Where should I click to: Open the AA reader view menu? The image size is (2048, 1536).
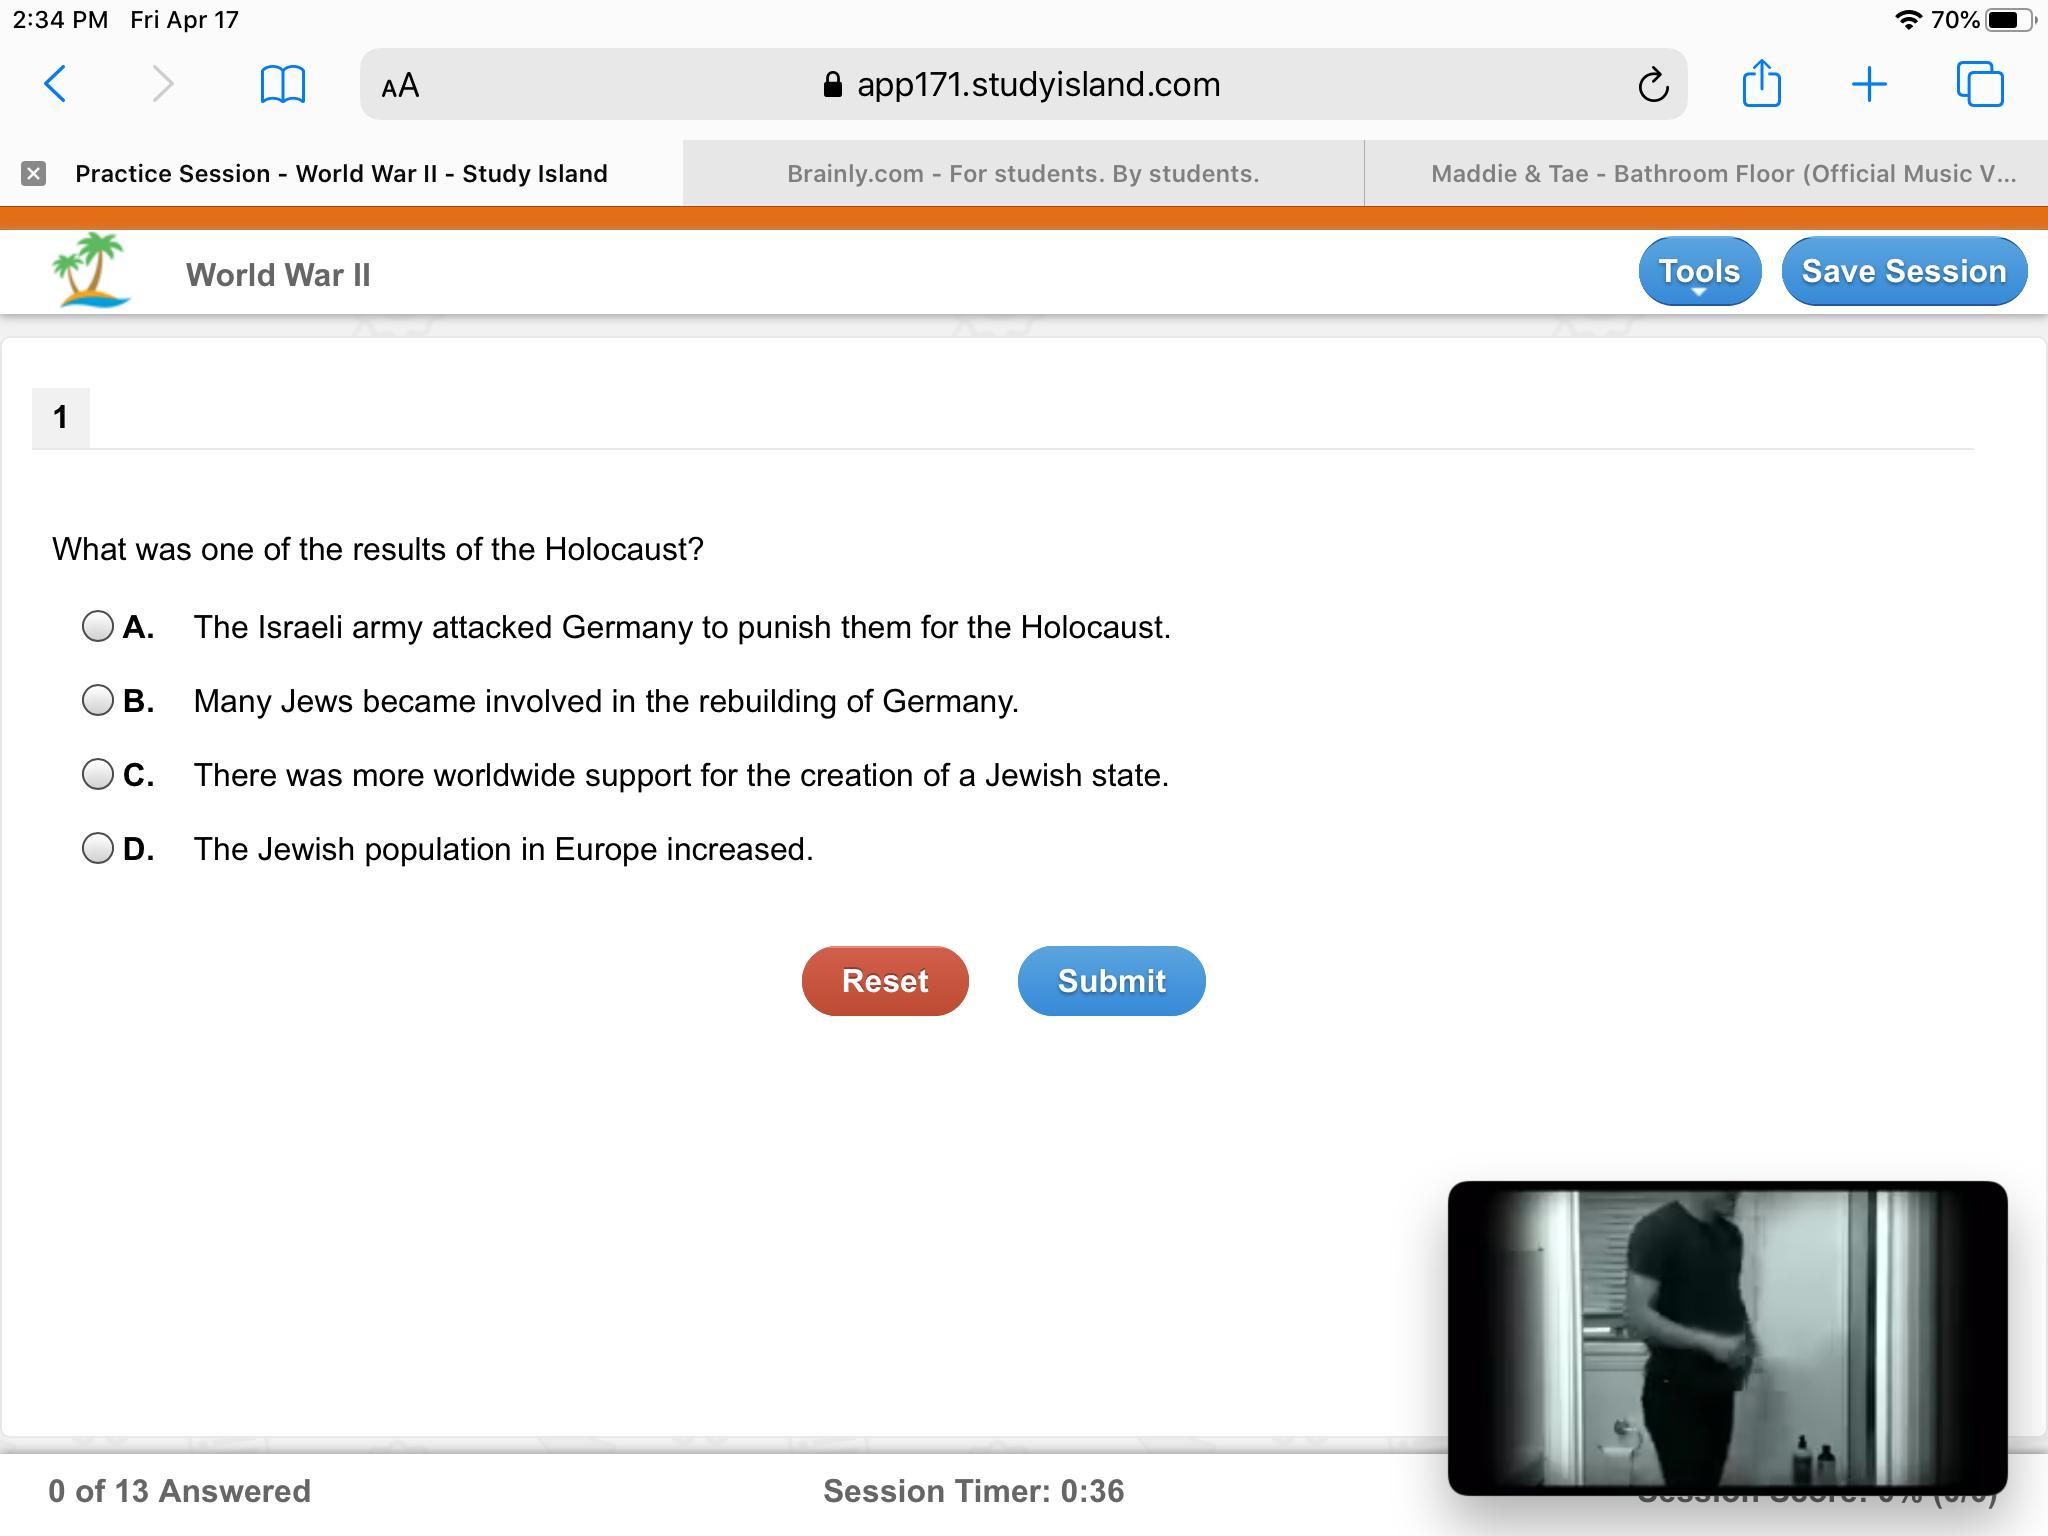pyautogui.click(x=400, y=86)
